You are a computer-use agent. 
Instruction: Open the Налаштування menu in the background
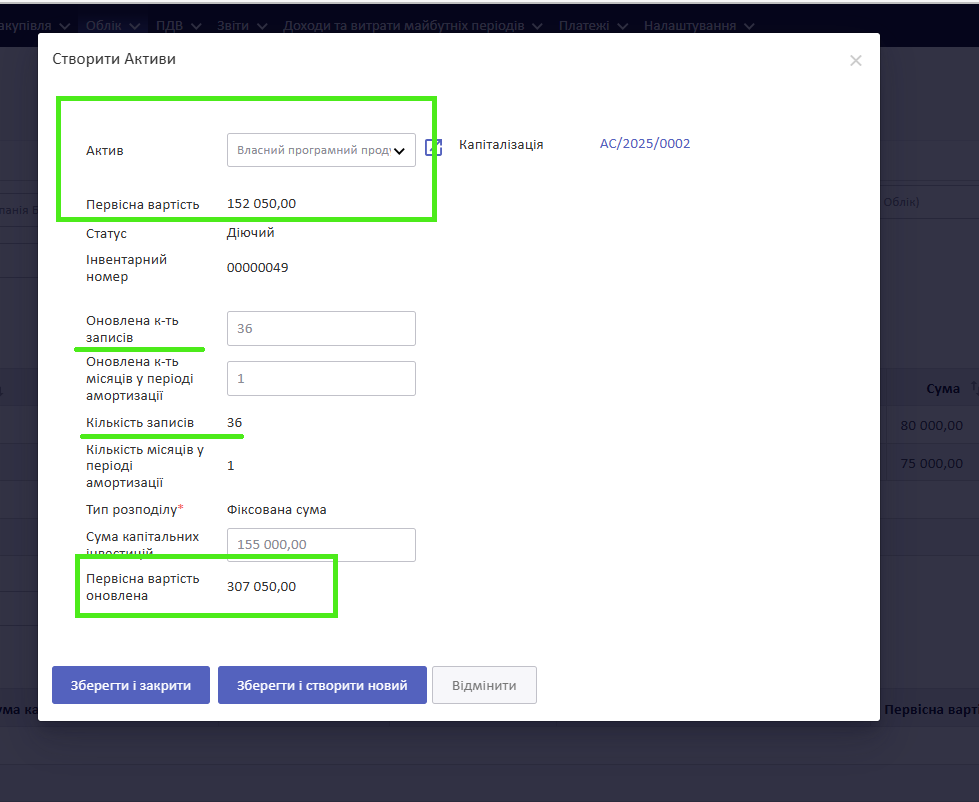(x=699, y=26)
